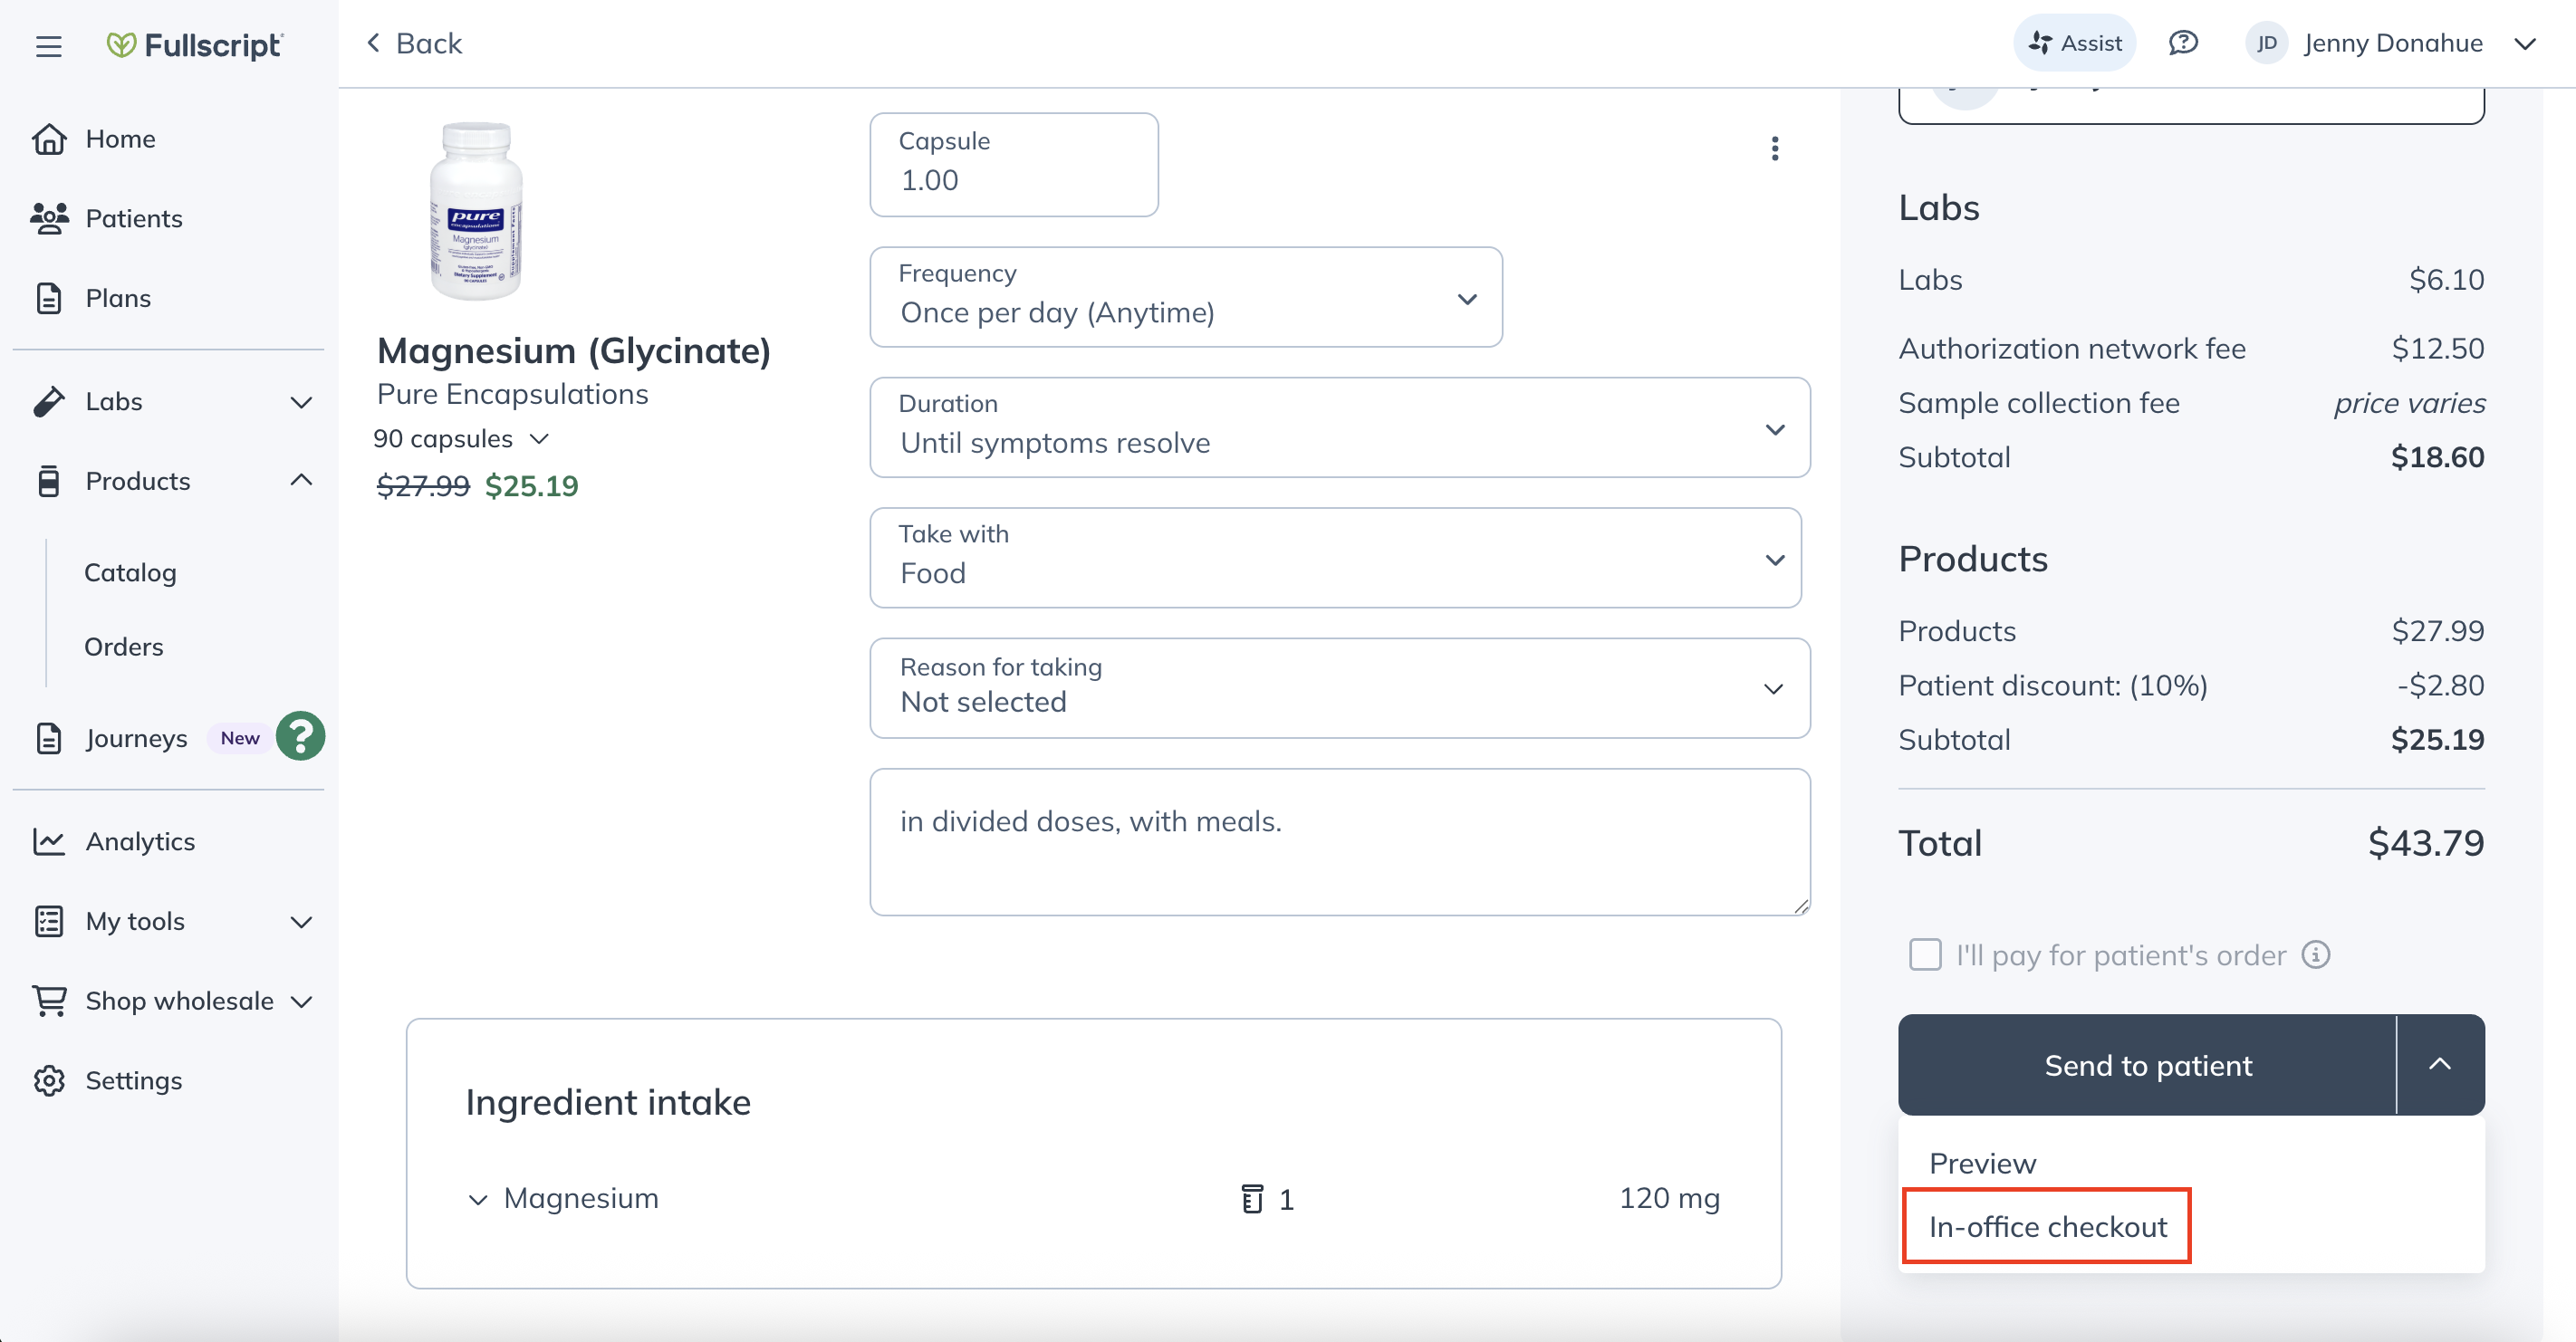Expand the Magnesium ingredient row

[x=478, y=1199]
